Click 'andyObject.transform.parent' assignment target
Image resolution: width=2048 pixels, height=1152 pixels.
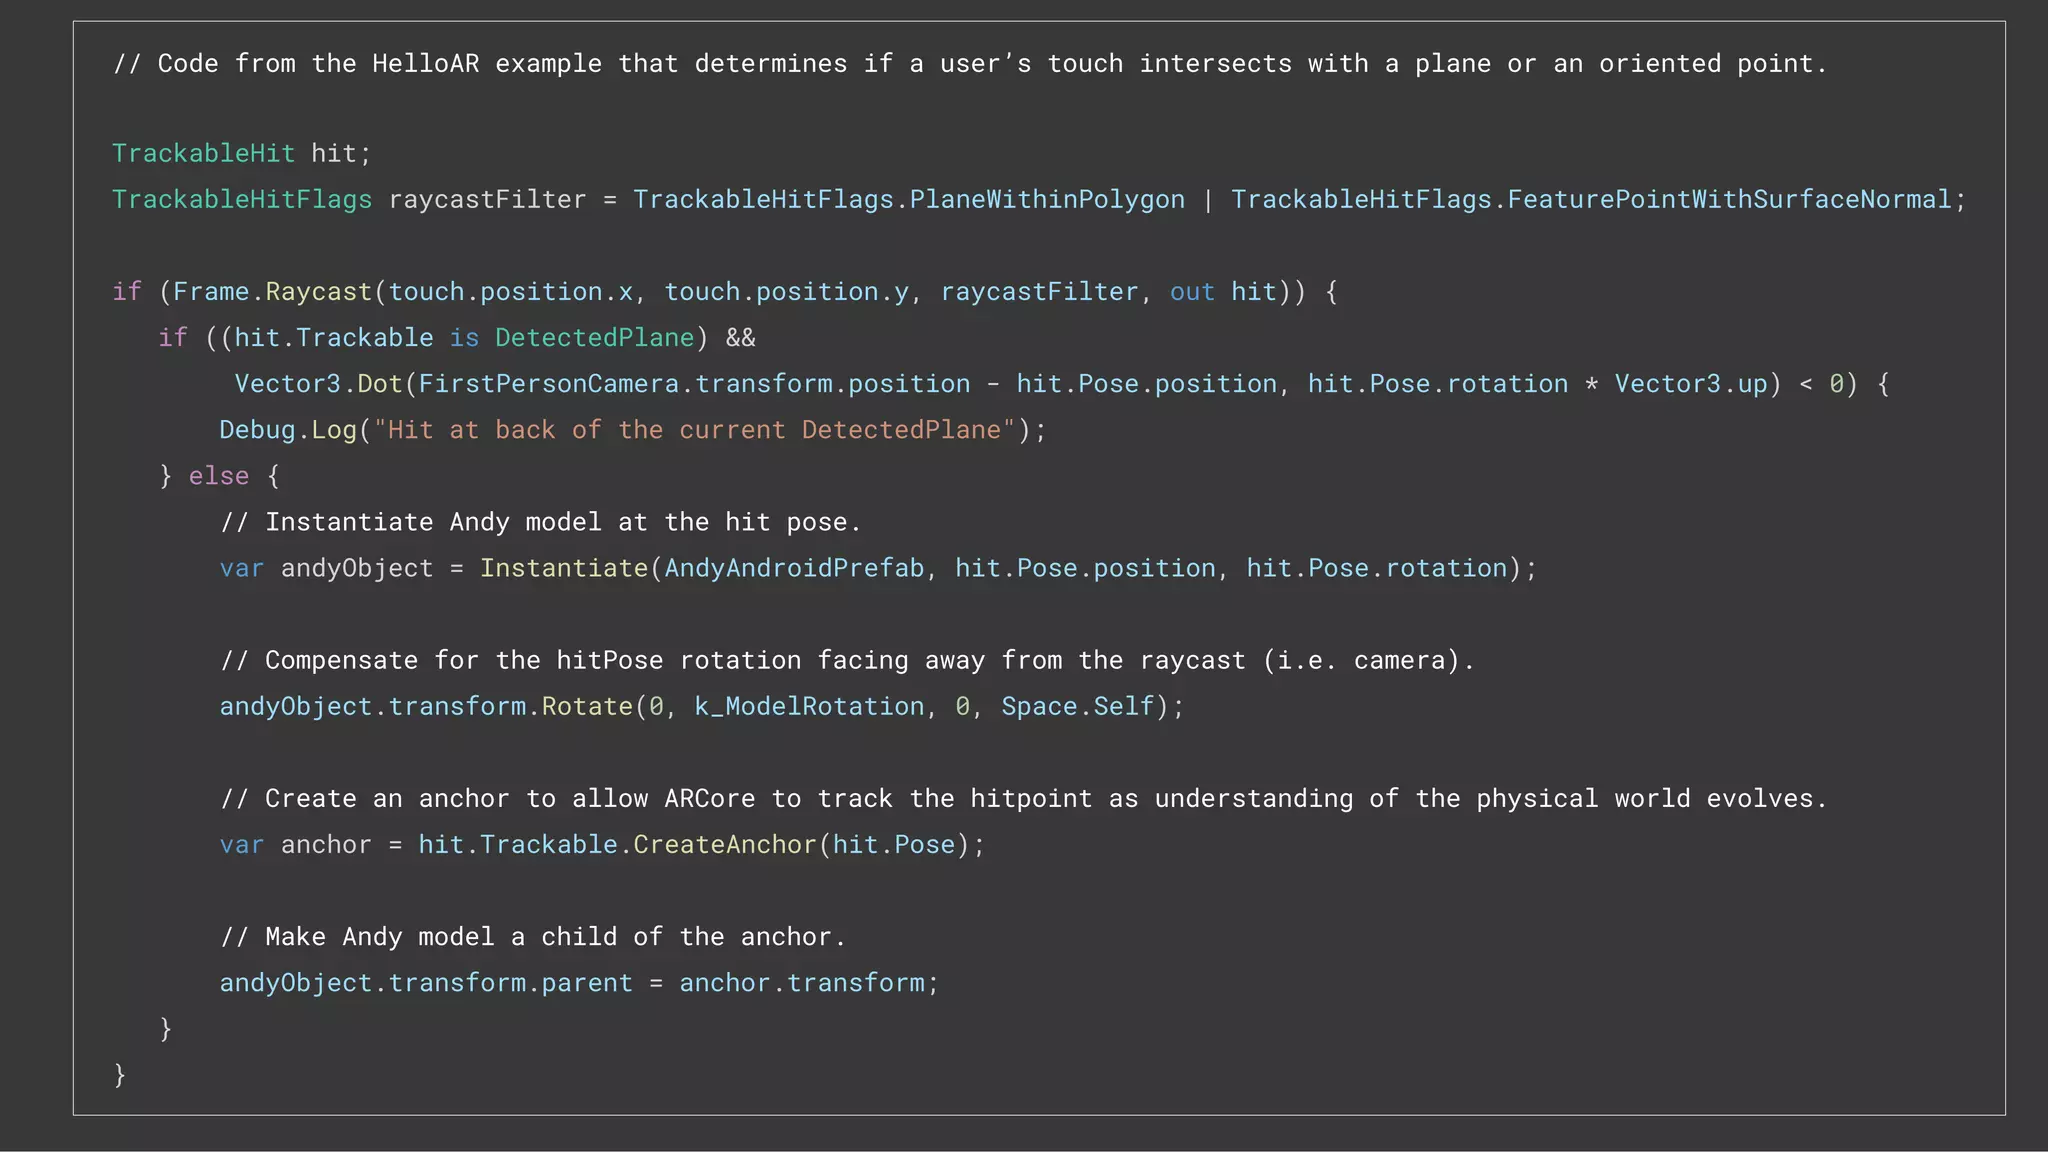click(x=426, y=982)
